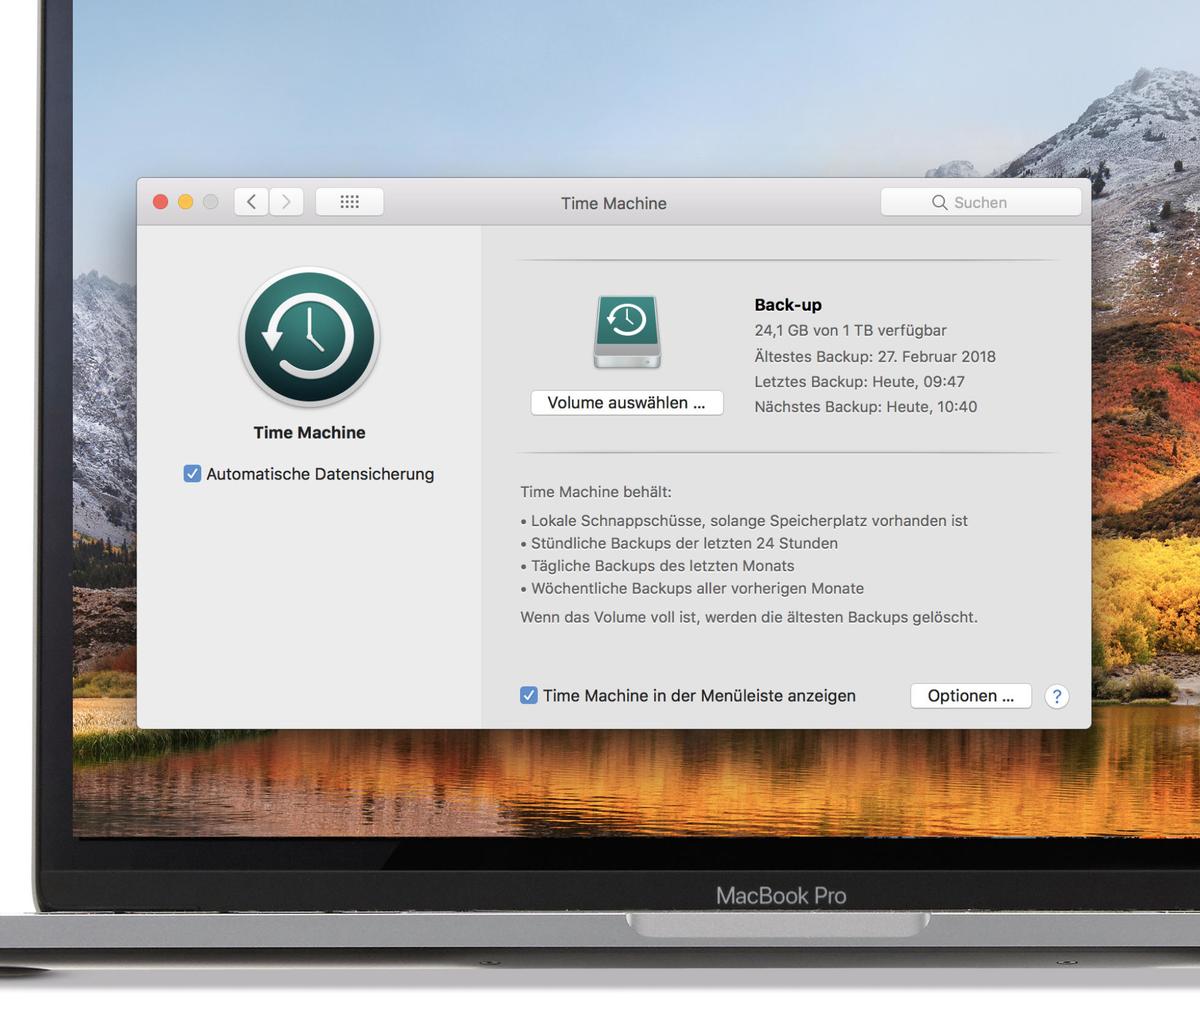This screenshot has width=1200, height=1016.
Task: Click the Time Machine window title
Action: (x=614, y=203)
